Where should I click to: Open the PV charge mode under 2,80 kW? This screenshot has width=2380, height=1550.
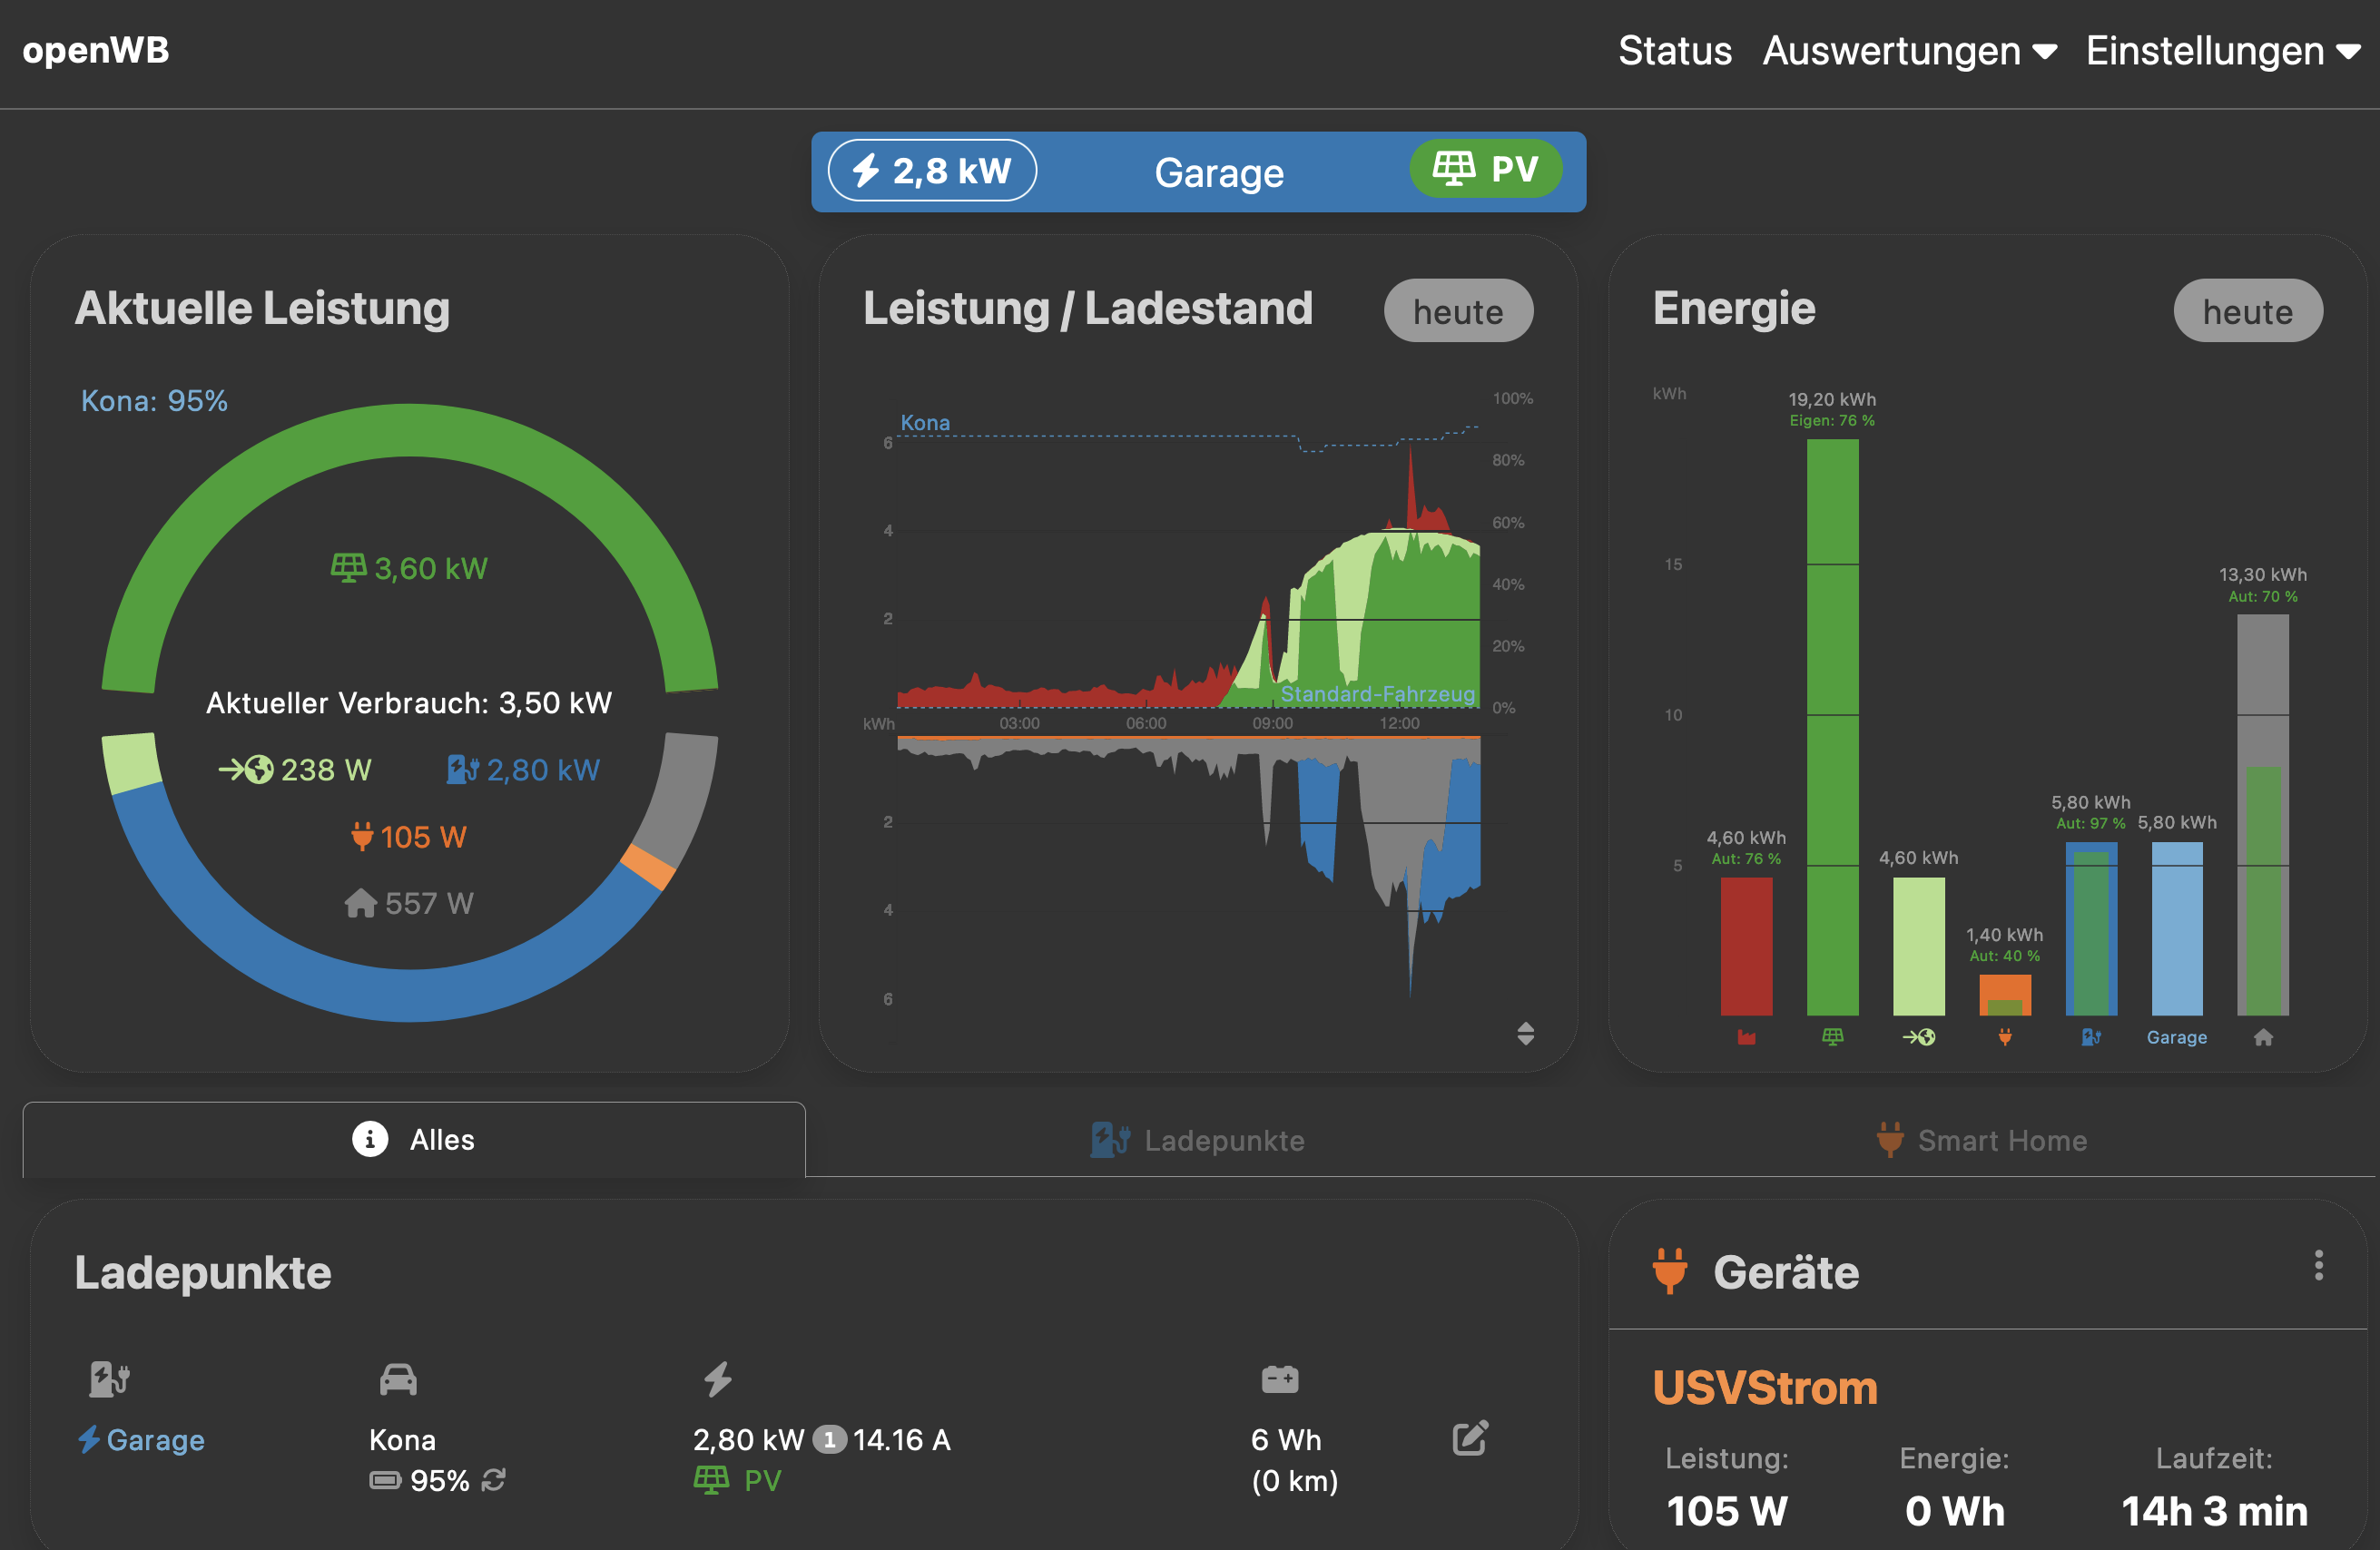[x=738, y=1480]
